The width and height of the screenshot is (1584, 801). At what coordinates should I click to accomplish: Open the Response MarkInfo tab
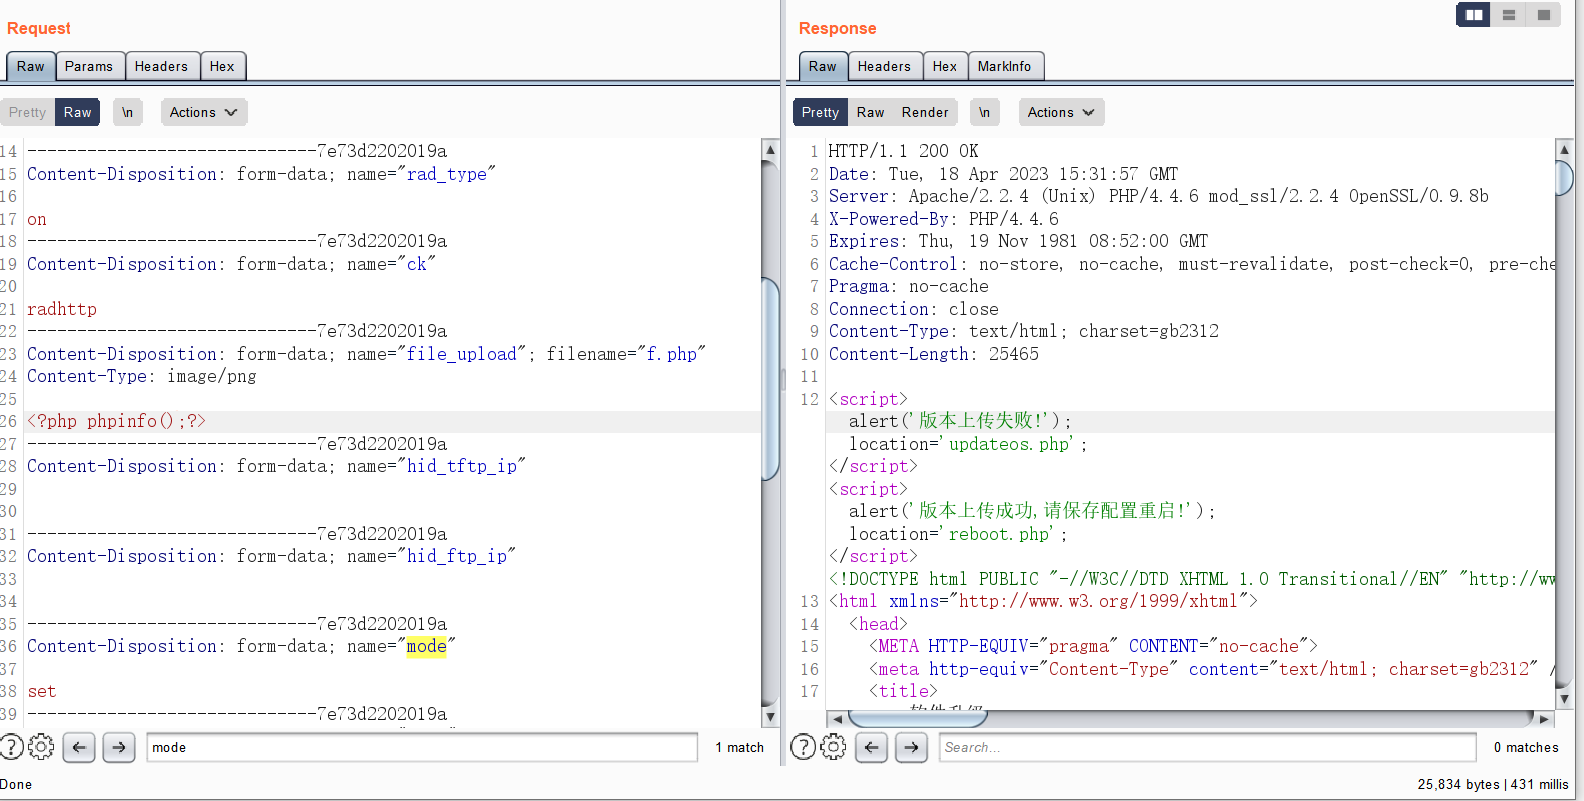pos(1004,66)
